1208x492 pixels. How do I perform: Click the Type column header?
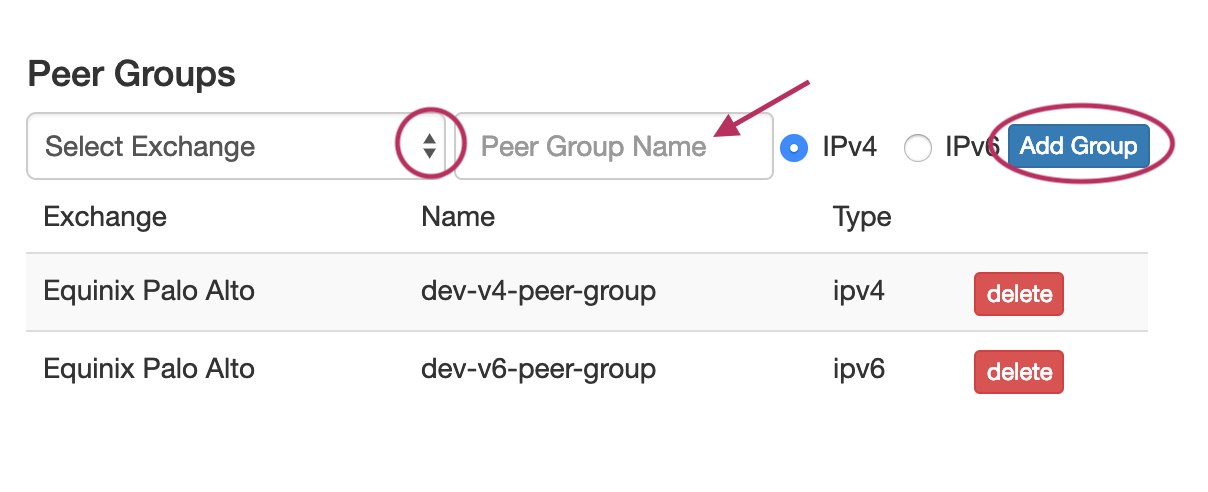coord(861,216)
